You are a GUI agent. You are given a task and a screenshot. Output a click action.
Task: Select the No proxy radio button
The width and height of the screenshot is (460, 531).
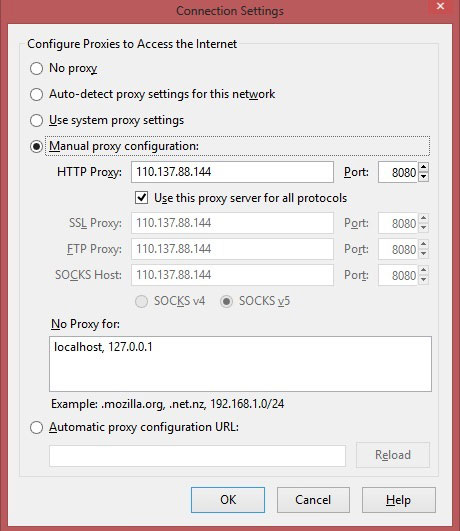pos(36,68)
